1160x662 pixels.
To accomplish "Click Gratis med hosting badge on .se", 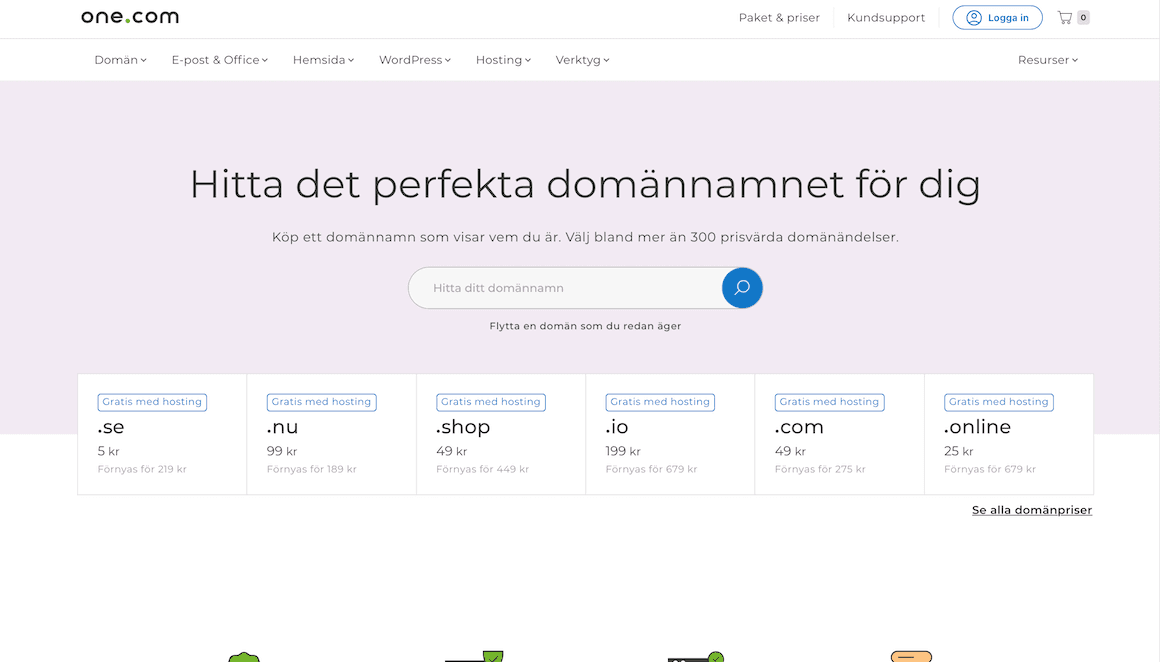I will click(x=152, y=402).
